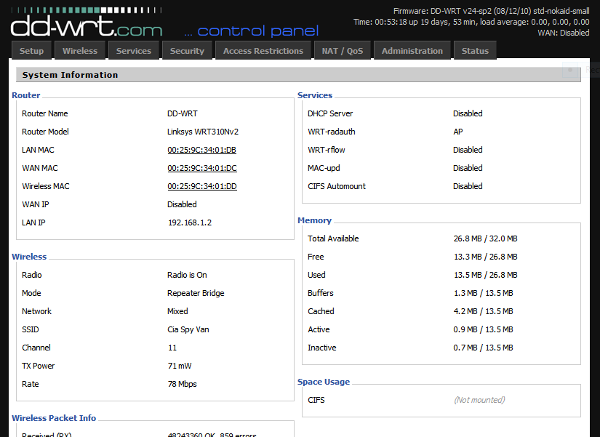Go to the Services tab

coord(133,51)
